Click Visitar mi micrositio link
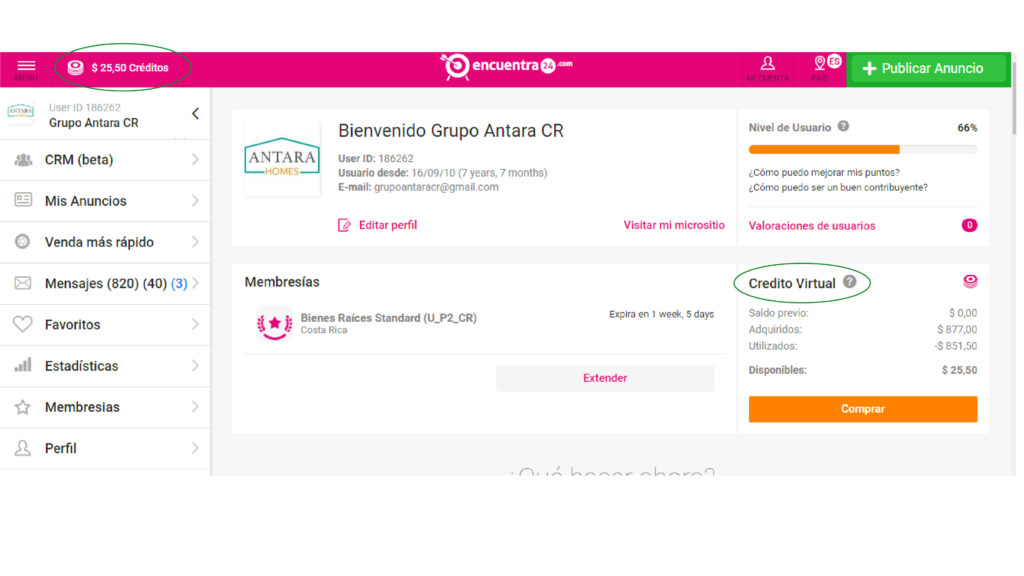Image resolution: width=1024 pixels, height=576 pixels. click(x=674, y=225)
